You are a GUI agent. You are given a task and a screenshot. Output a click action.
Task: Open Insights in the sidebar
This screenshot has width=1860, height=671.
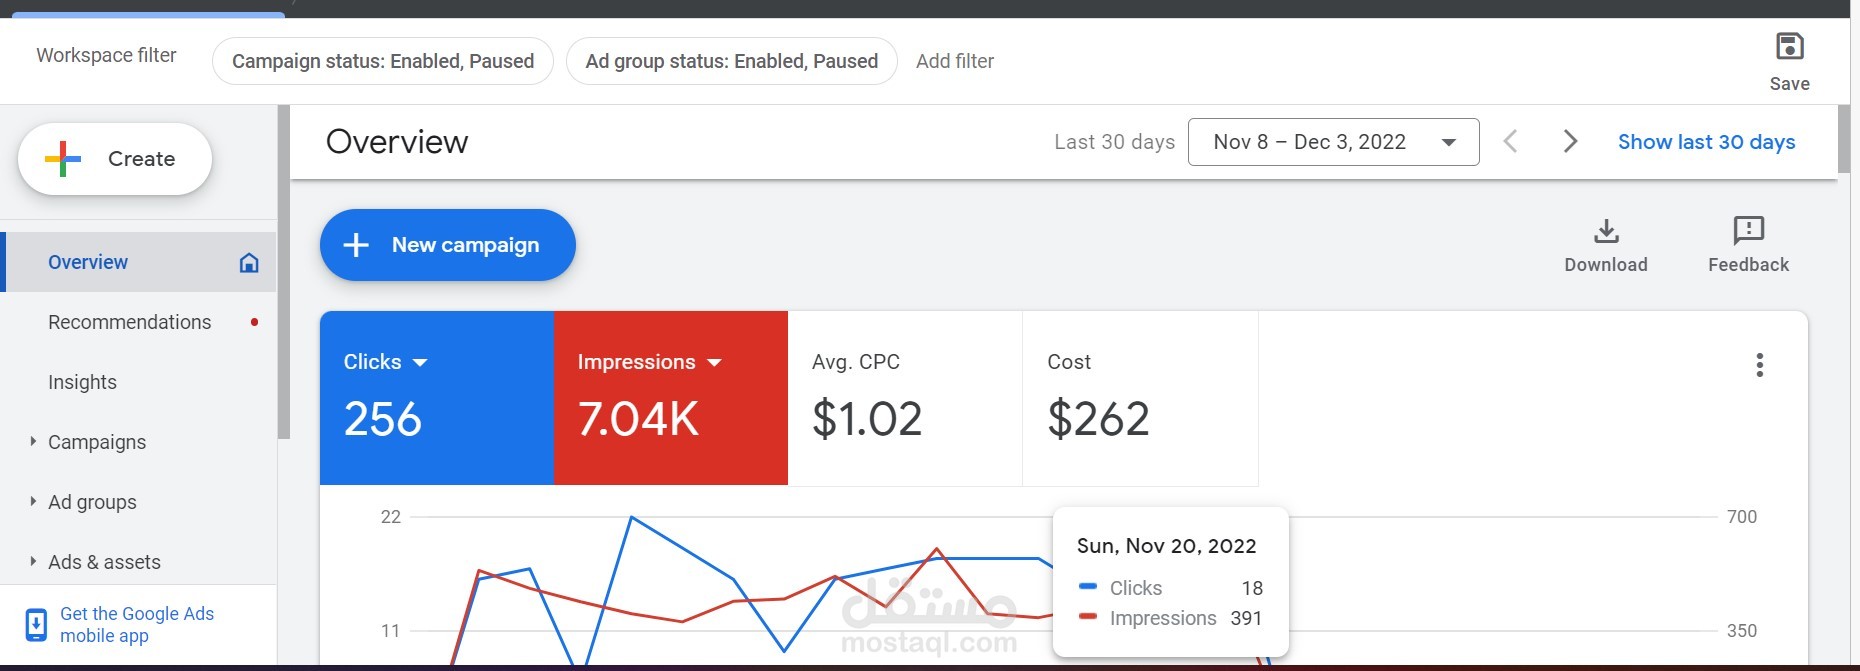click(82, 382)
